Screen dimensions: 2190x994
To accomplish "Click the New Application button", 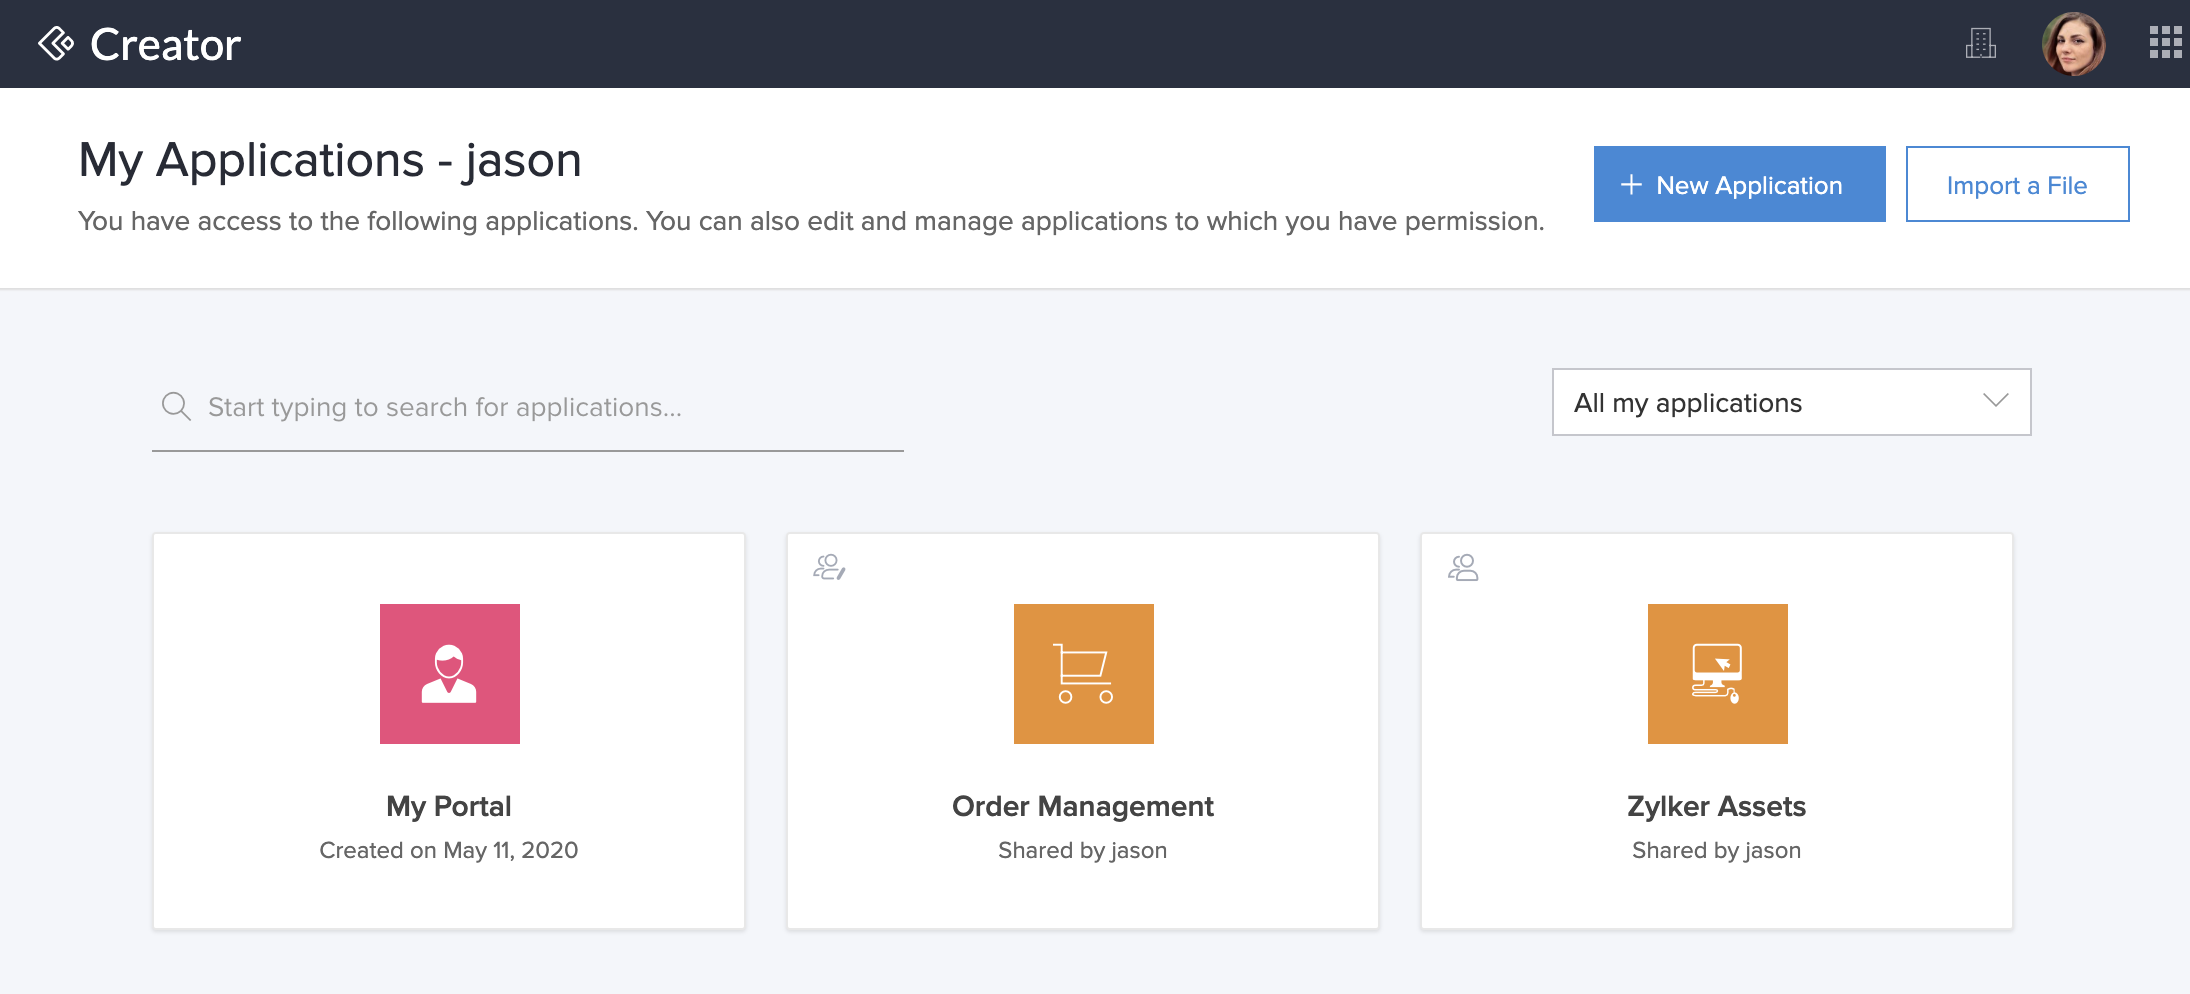I will [x=1739, y=185].
